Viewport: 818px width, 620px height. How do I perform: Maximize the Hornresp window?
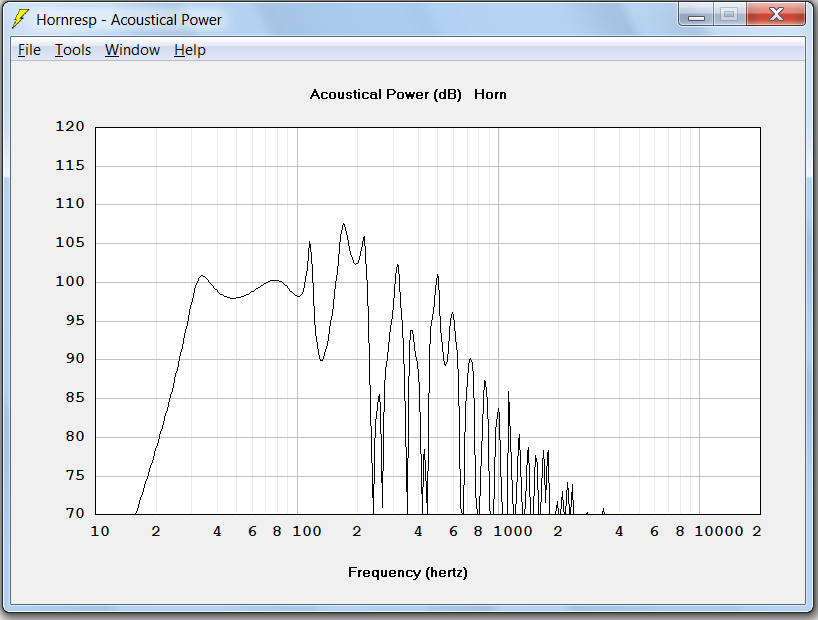coord(729,14)
